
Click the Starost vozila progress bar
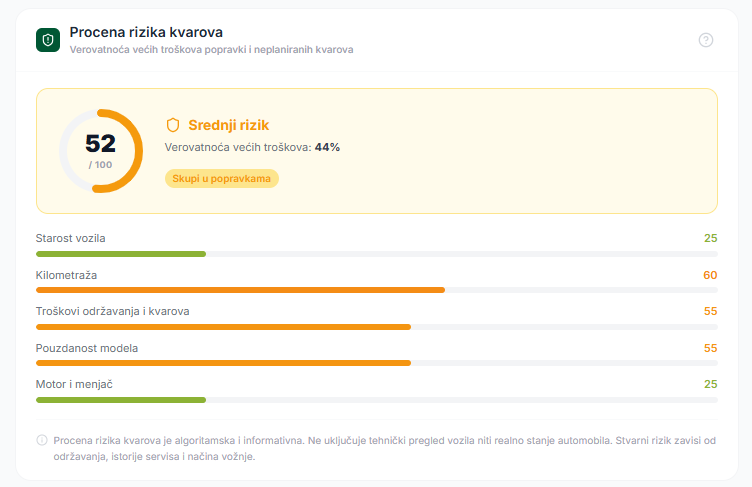click(x=376, y=254)
